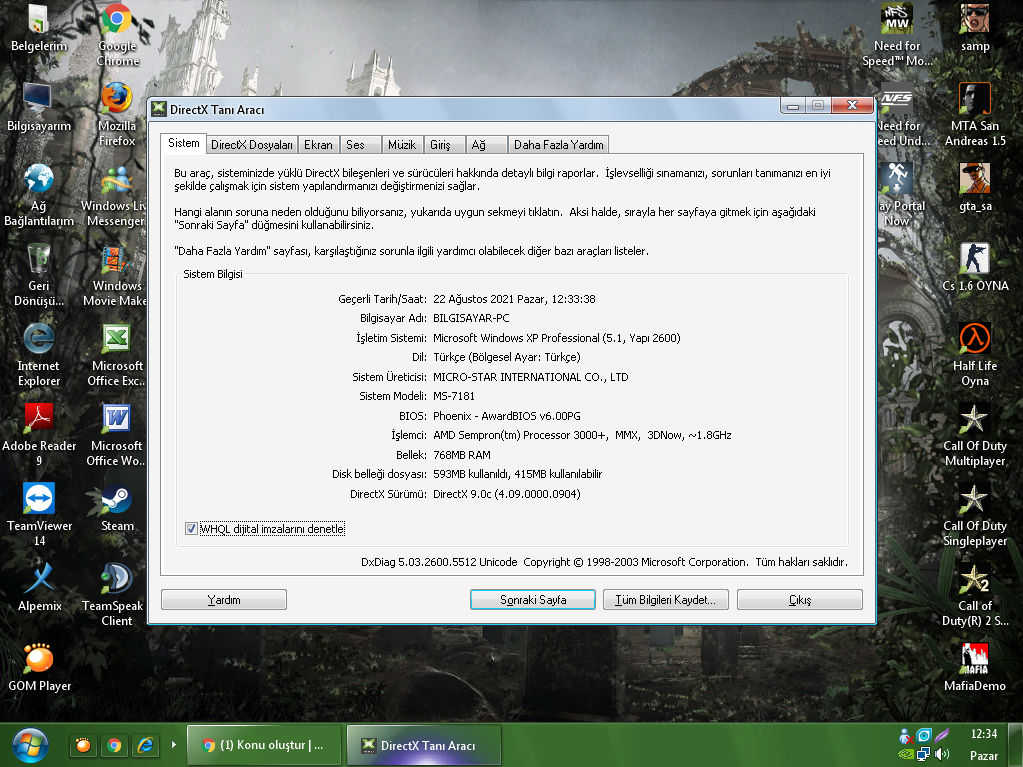The width and height of the screenshot is (1023, 767).
Task: Launch GOM Player from quick launch
Action: (83, 745)
